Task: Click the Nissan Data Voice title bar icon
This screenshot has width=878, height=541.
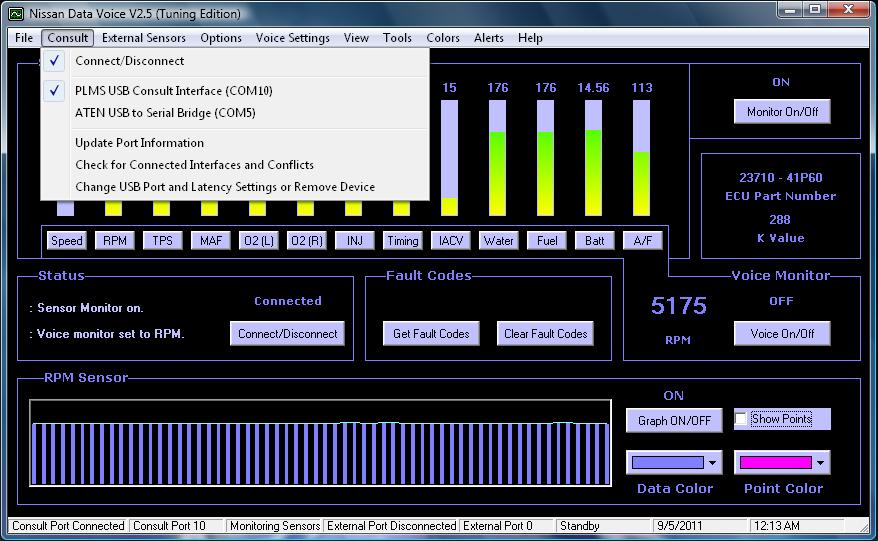Action: (x=16, y=13)
